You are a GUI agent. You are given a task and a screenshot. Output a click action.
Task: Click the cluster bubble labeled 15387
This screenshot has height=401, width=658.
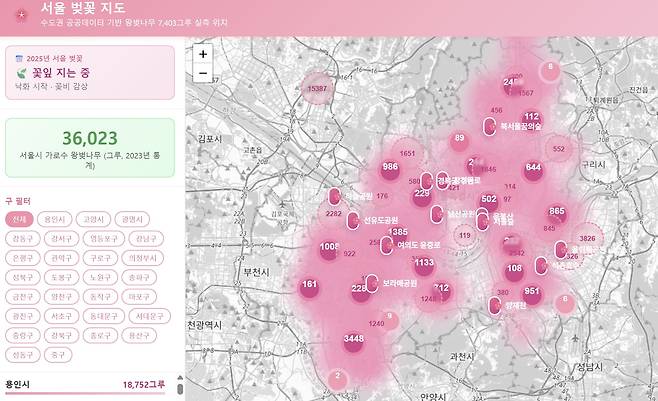tap(317, 89)
